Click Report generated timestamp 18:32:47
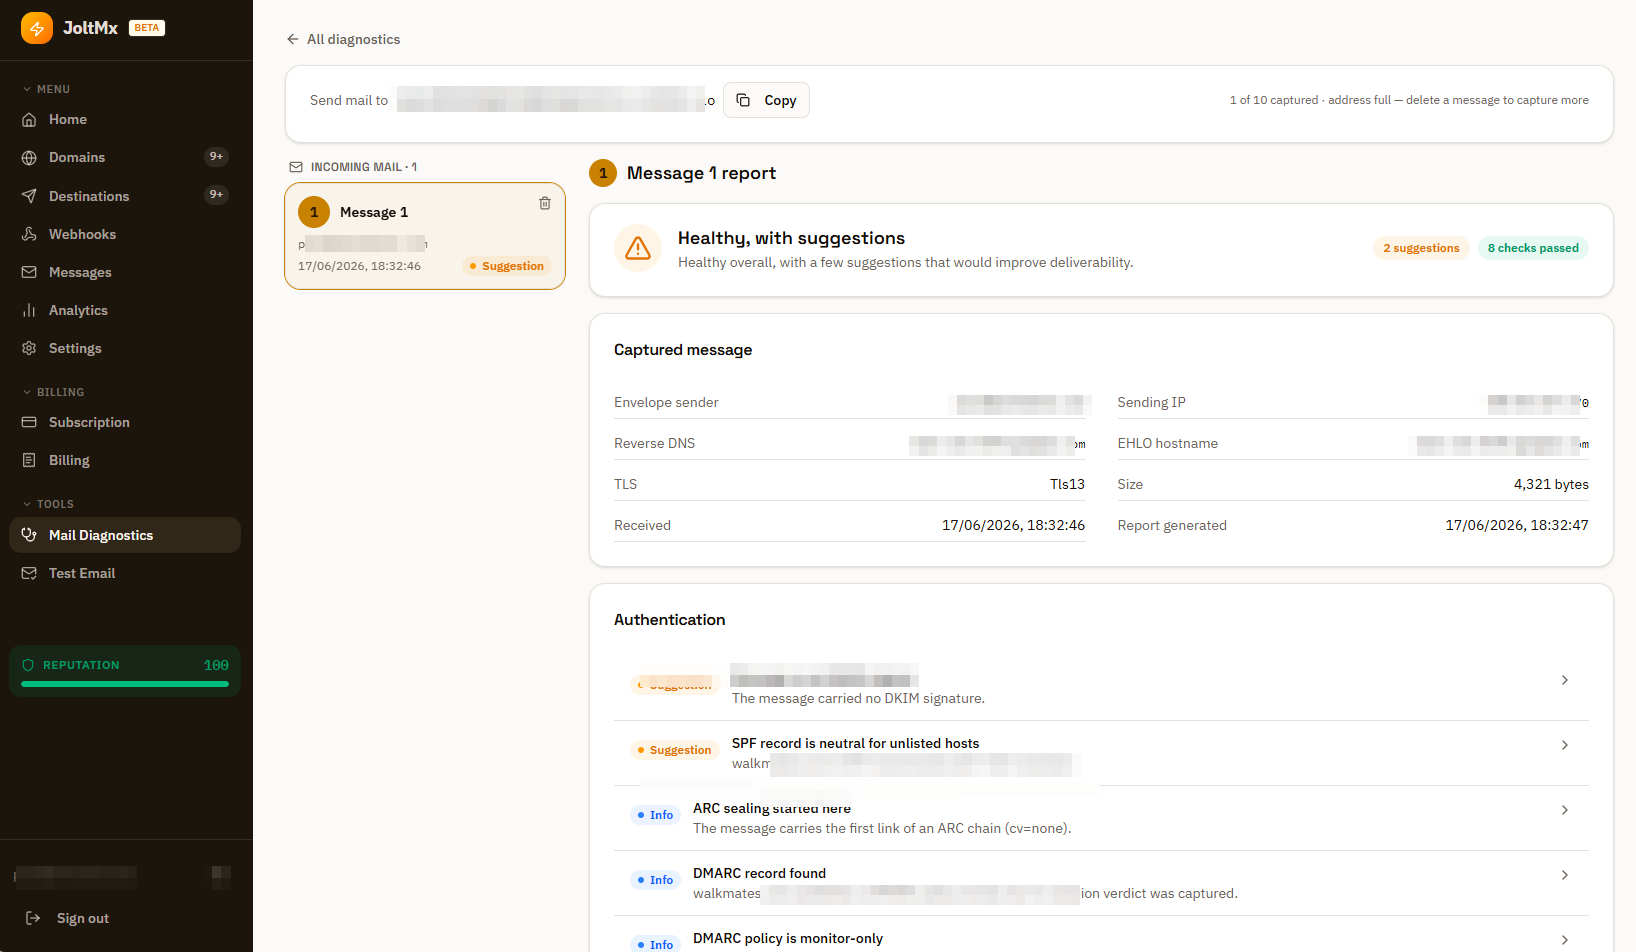Viewport: 1636px width, 952px height. (x=1517, y=525)
